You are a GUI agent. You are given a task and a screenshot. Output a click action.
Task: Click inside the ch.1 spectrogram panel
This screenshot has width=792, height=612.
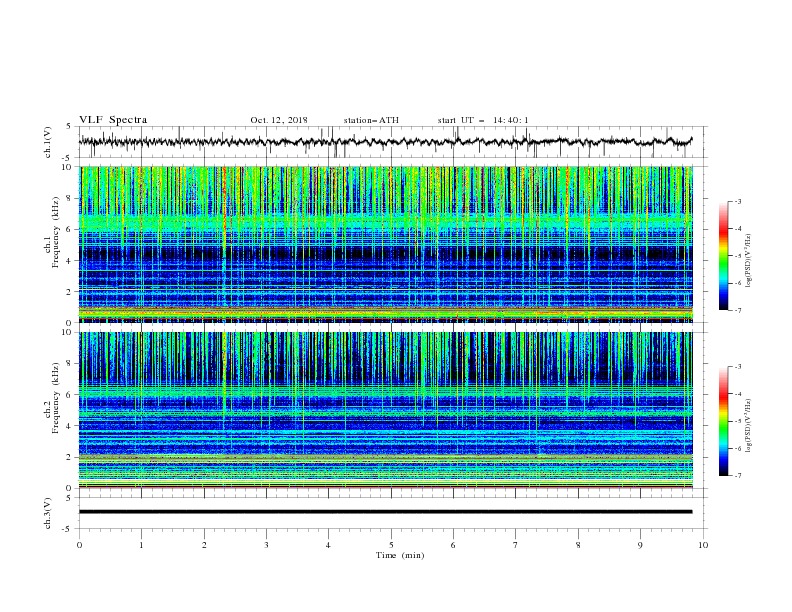tap(386, 244)
